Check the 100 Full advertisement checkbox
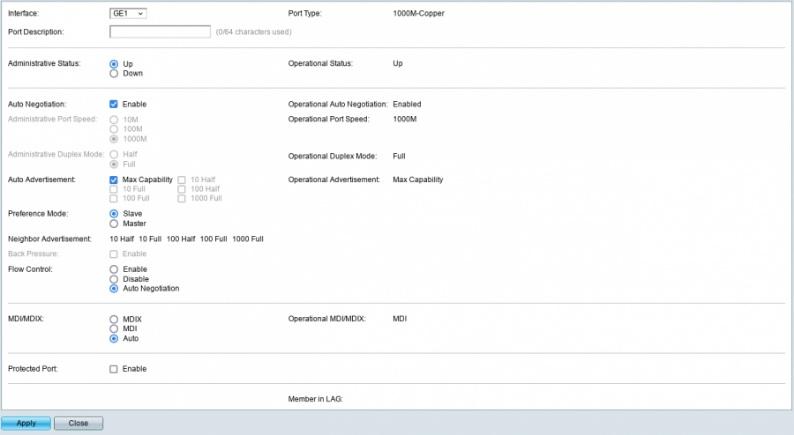794x435 pixels. (x=114, y=198)
